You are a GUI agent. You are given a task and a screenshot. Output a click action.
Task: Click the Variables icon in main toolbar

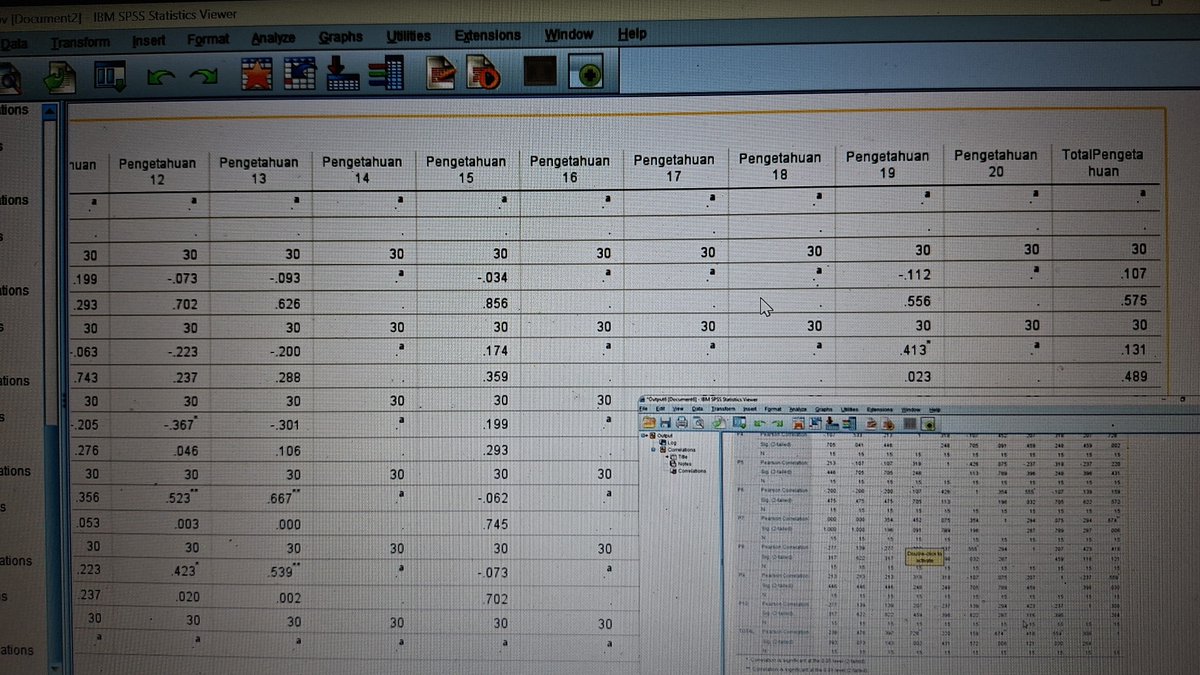(x=386, y=75)
